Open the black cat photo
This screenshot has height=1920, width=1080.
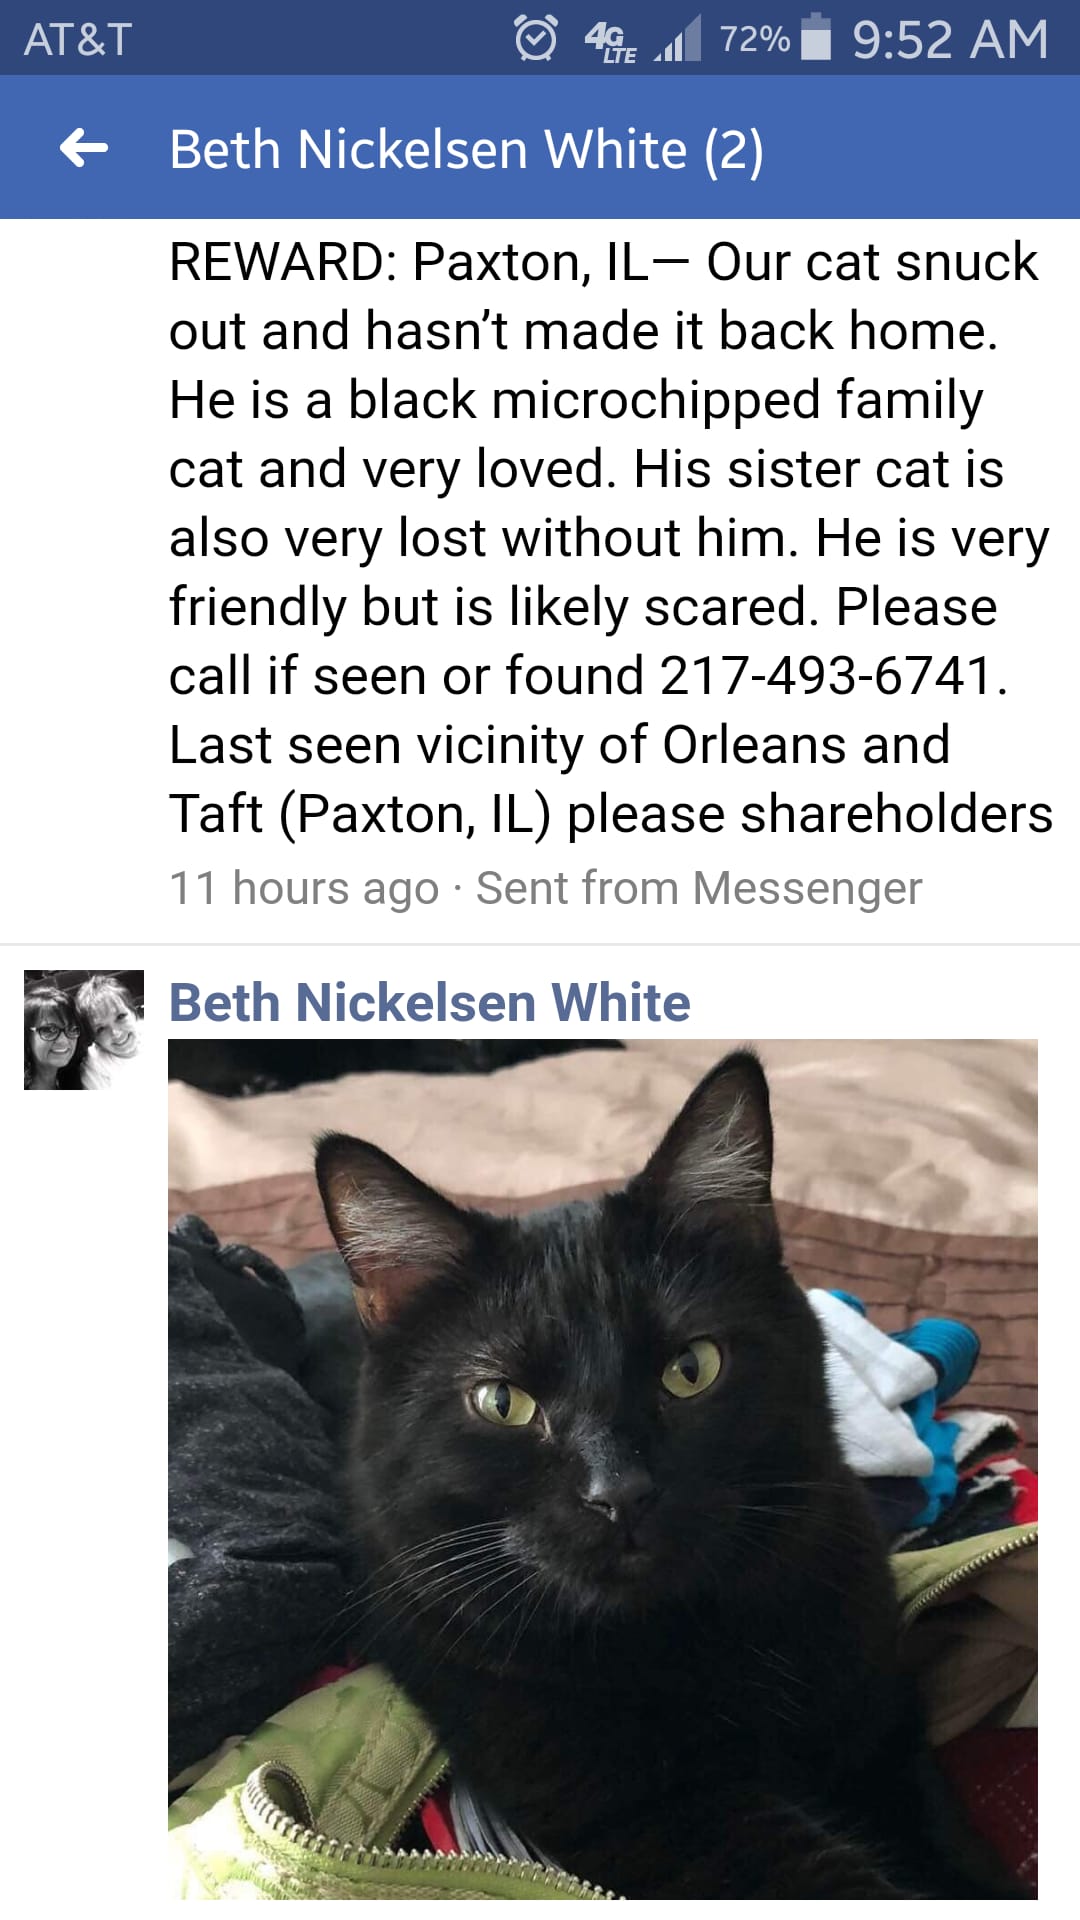tap(603, 1469)
